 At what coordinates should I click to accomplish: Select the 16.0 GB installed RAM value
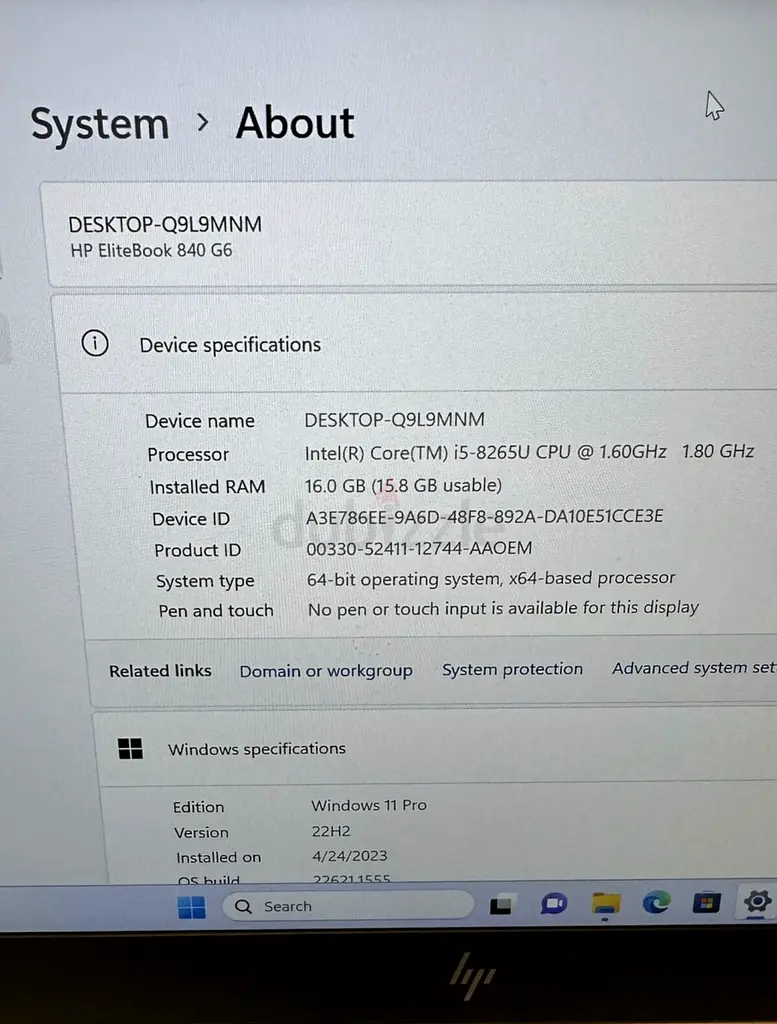point(403,485)
